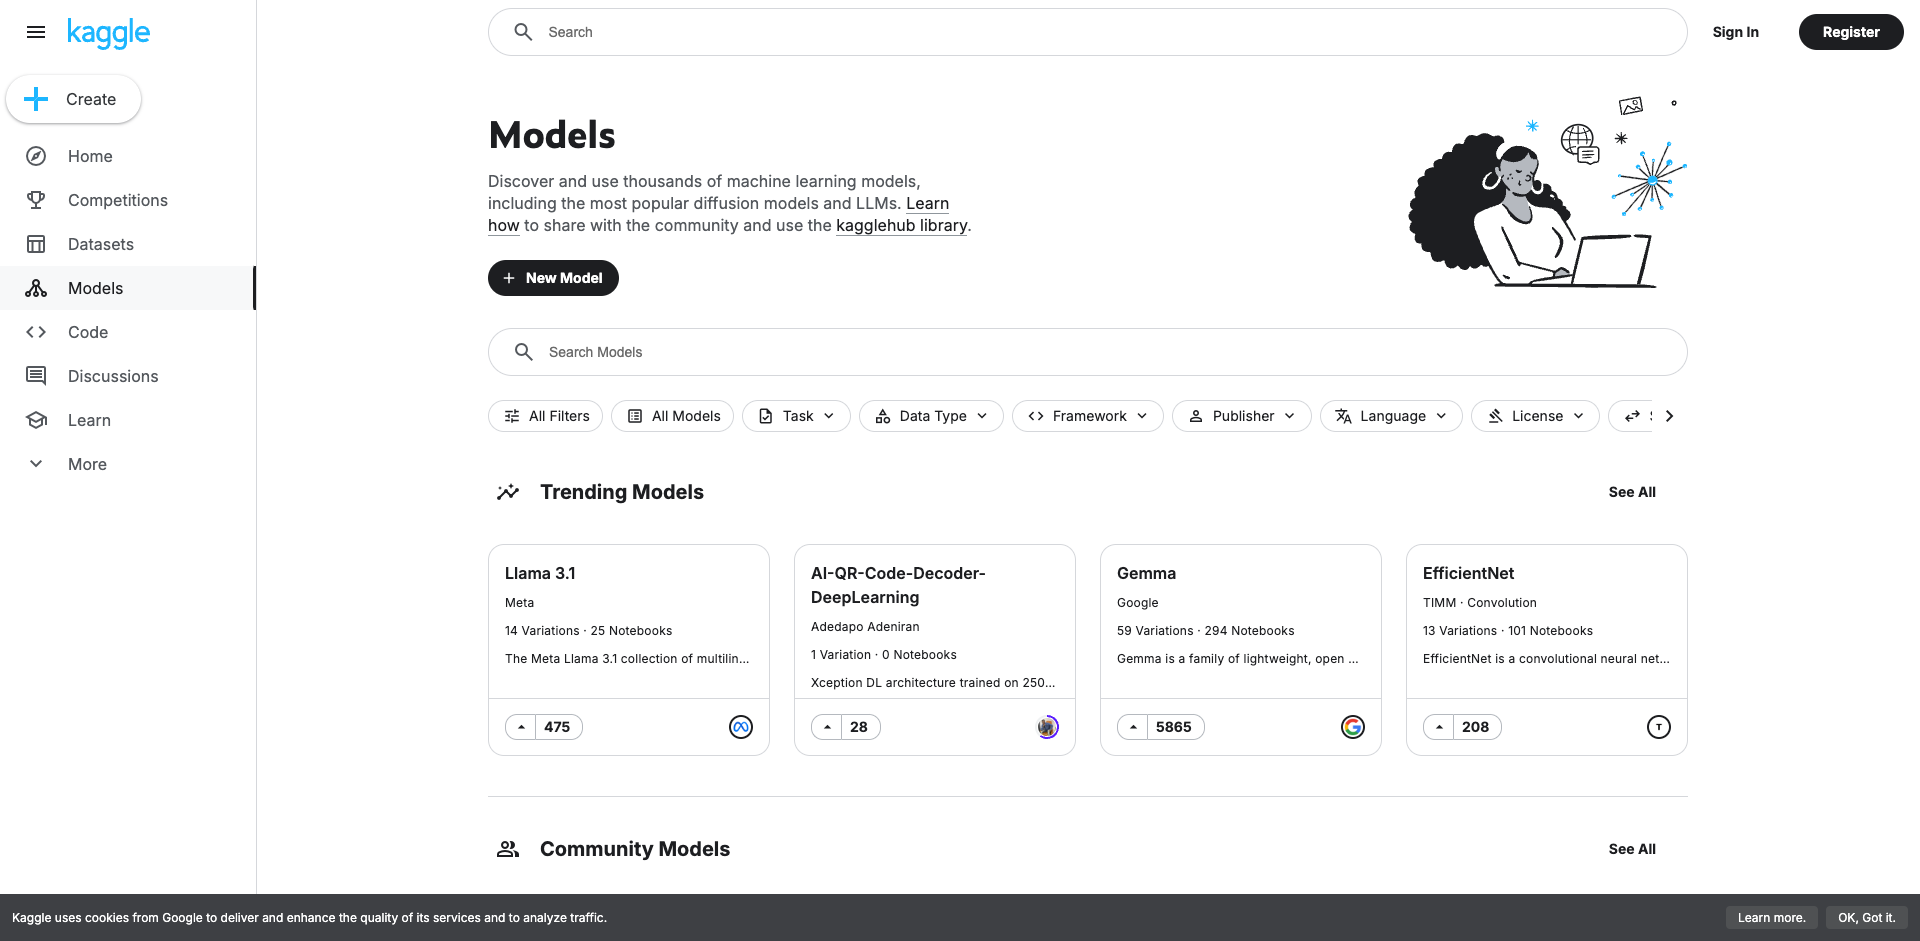Click the Google logo on the Gemma card
This screenshot has width=1920, height=941.
[1353, 727]
